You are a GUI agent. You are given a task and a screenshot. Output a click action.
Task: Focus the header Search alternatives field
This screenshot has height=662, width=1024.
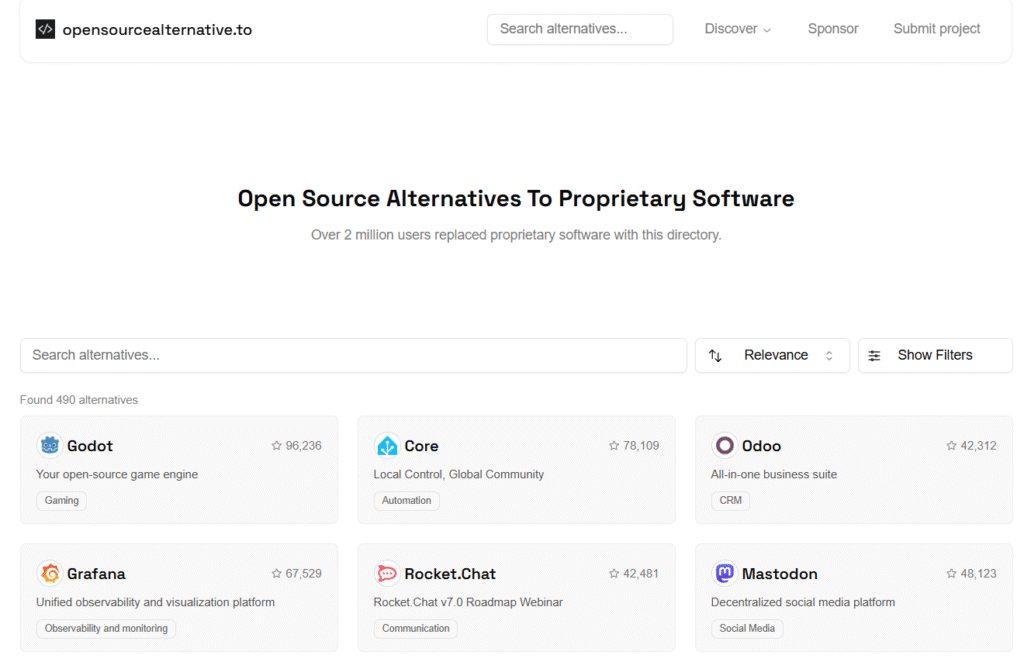580,29
